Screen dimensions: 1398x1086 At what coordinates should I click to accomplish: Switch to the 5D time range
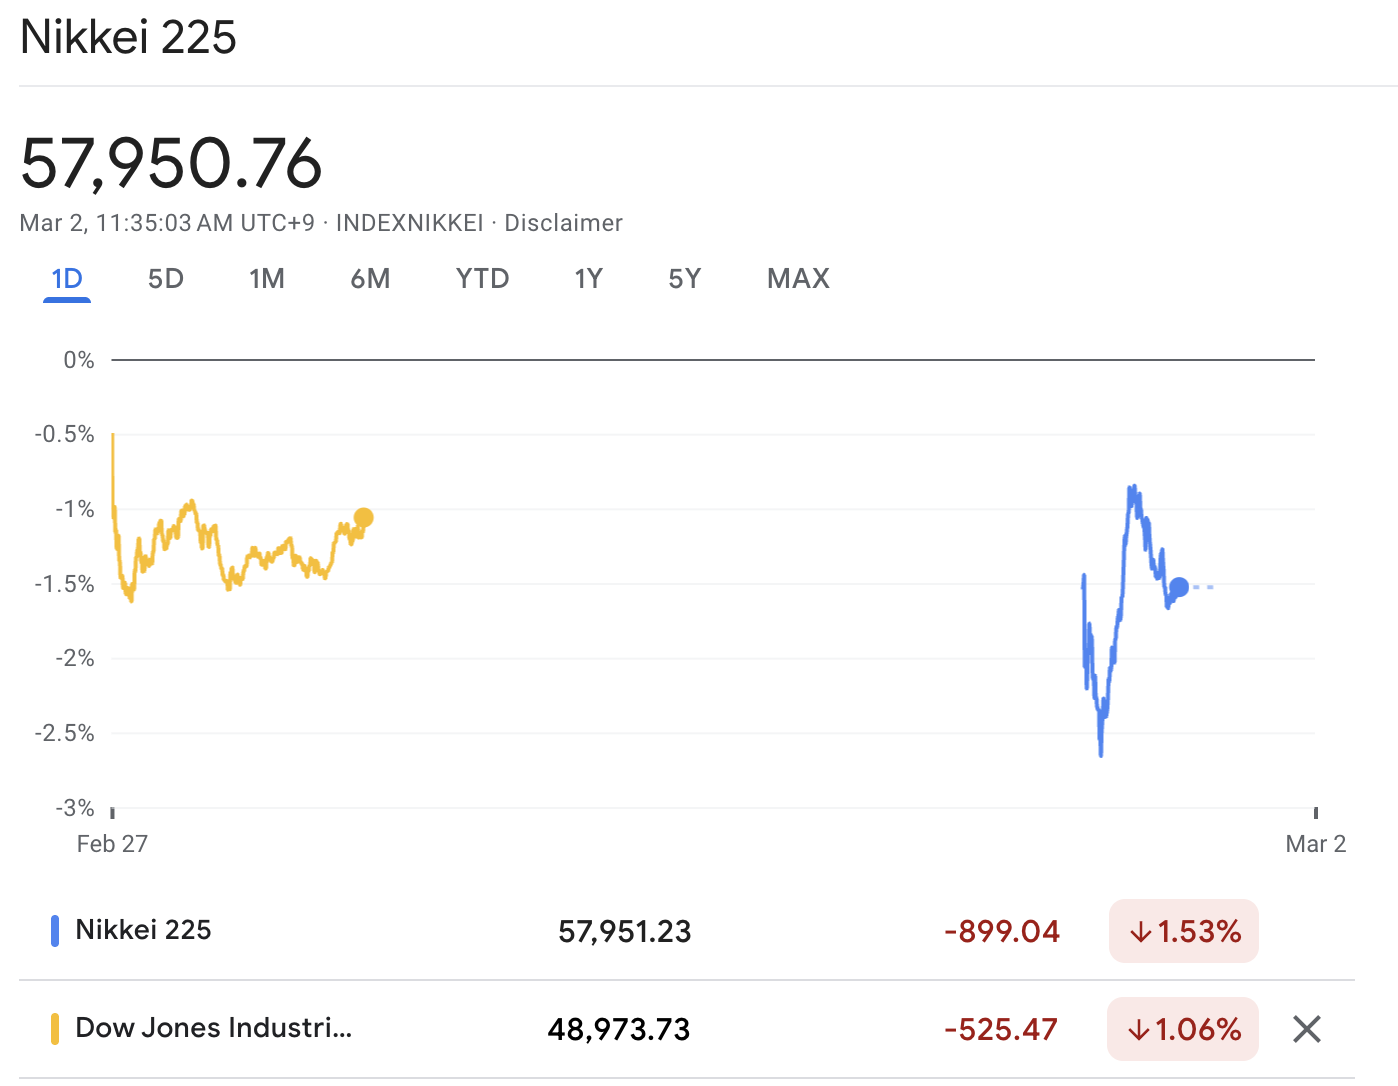[x=166, y=279]
